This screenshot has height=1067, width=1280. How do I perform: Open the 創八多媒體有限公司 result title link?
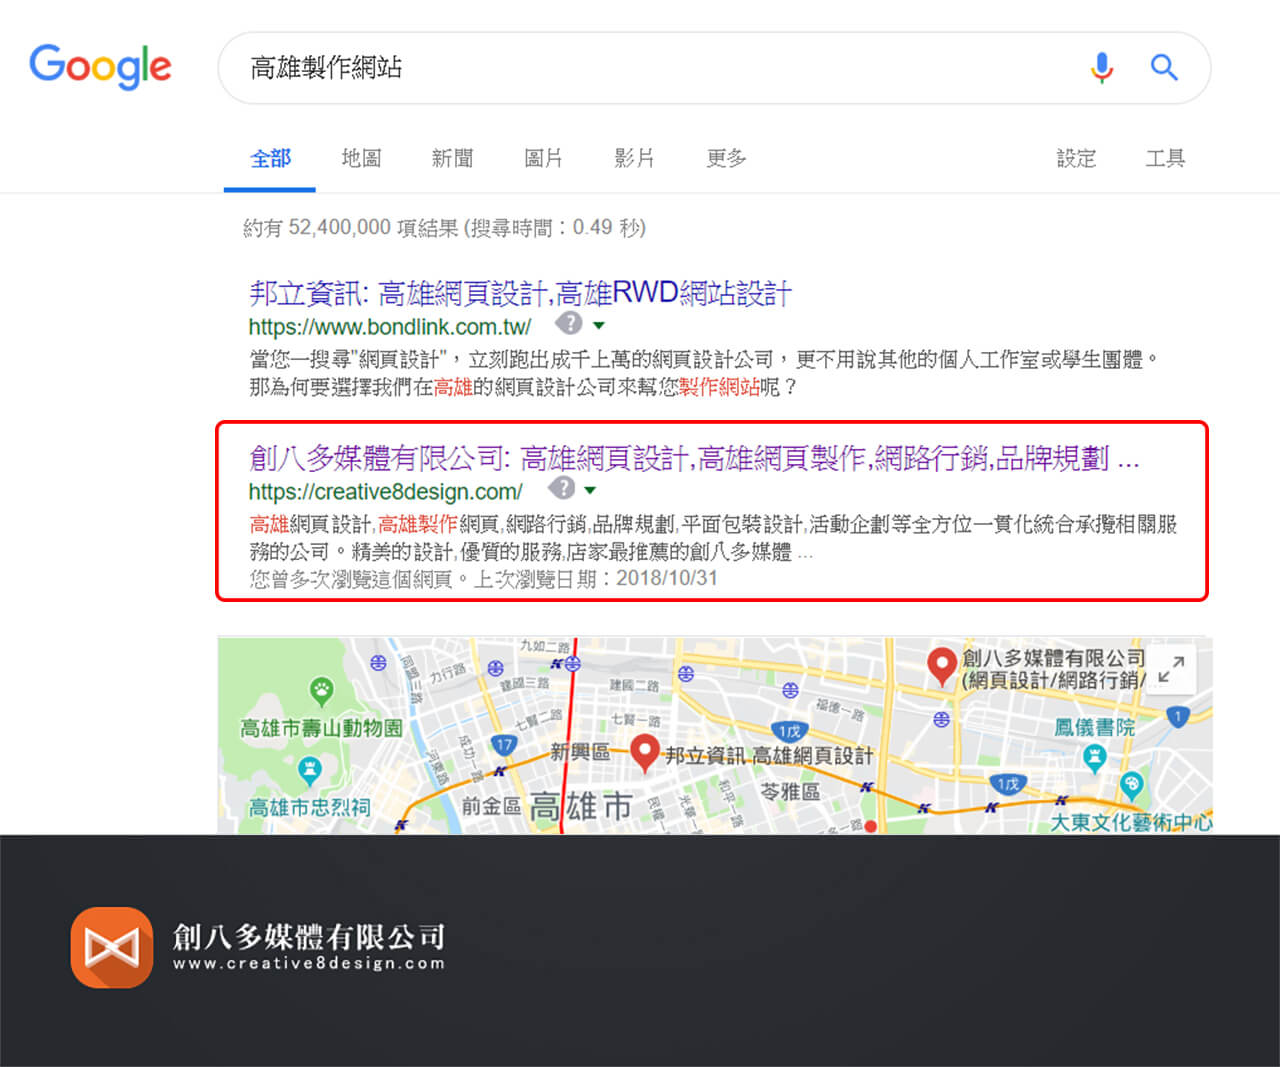point(694,458)
